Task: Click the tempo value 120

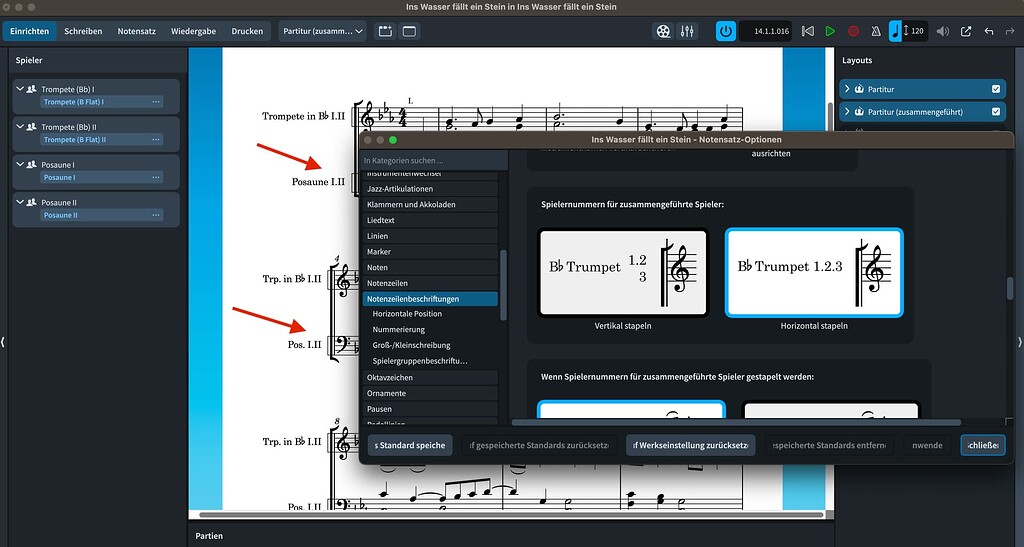Action: [x=917, y=31]
